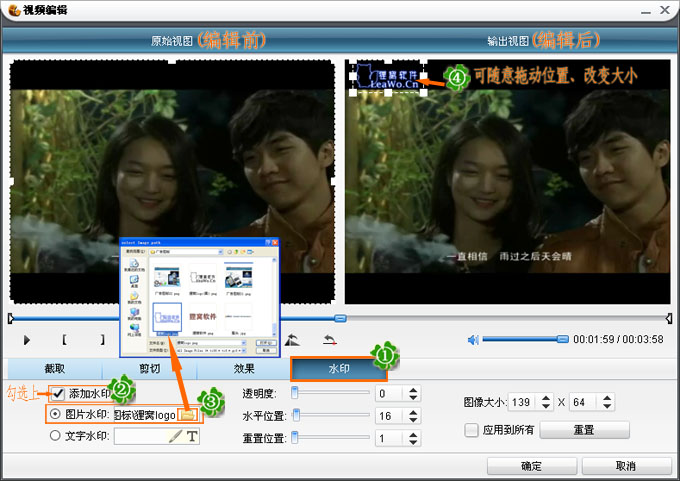This screenshot has width=680, height=481.
Task: Open text watermark font settings icon
Action: pos(192,436)
